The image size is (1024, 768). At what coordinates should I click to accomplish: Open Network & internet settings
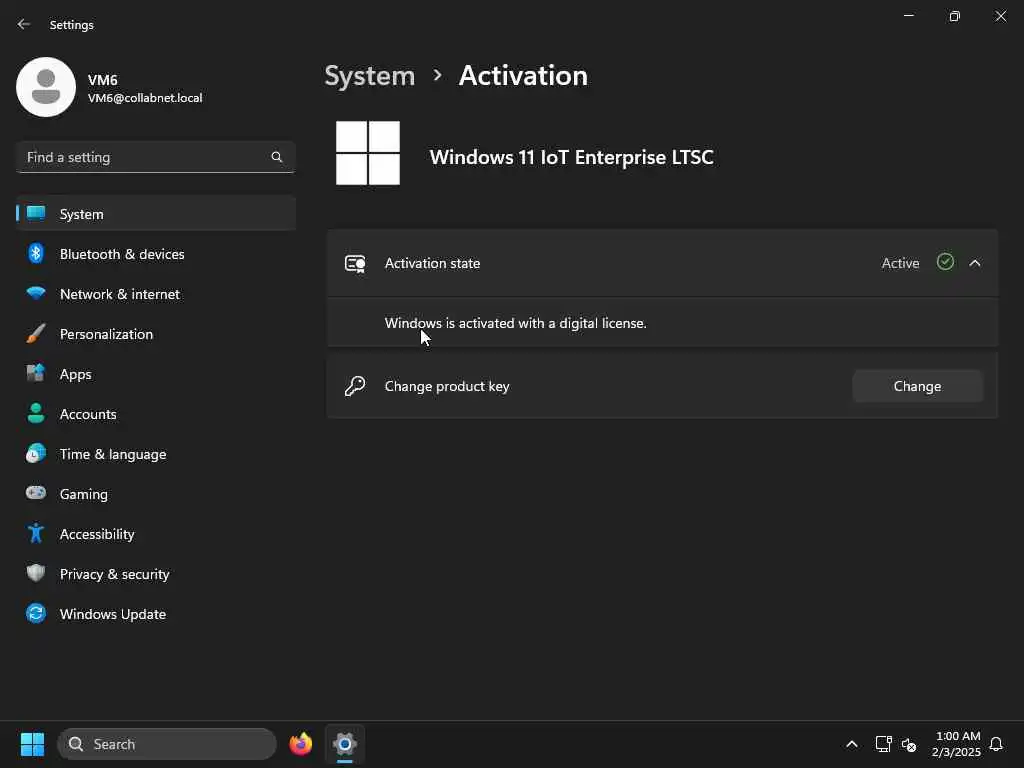tap(156, 294)
